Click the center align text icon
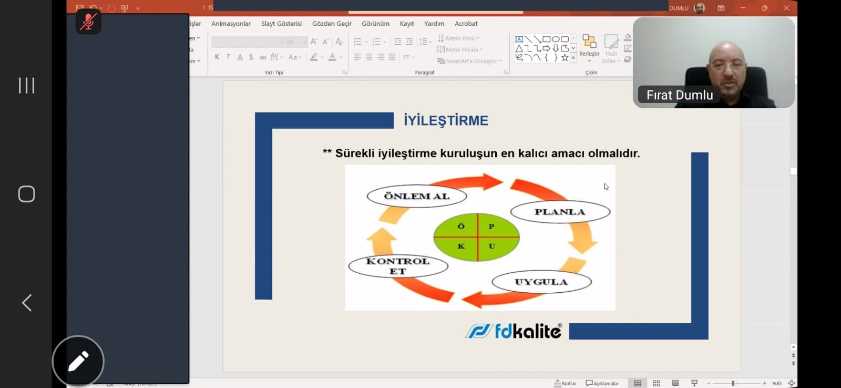841x388 pixels. [368, 57]
